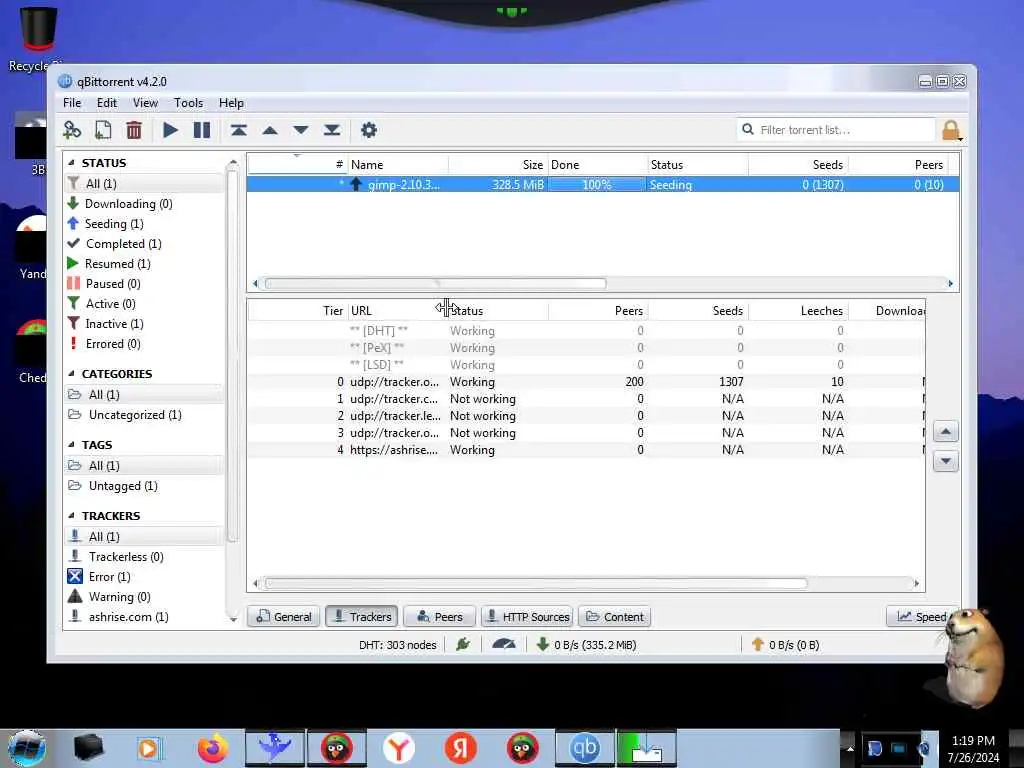
Task: Move torrent to top of queue
Action: pyautogui.click(x=238, y=130)
